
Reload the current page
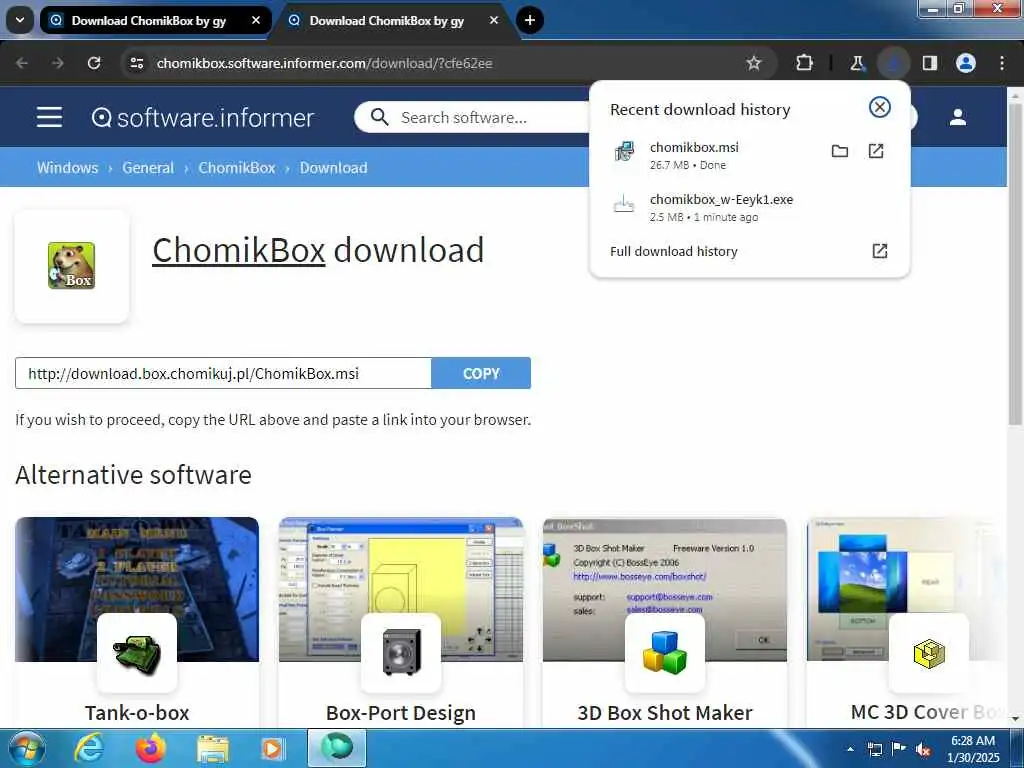[94, 63]
